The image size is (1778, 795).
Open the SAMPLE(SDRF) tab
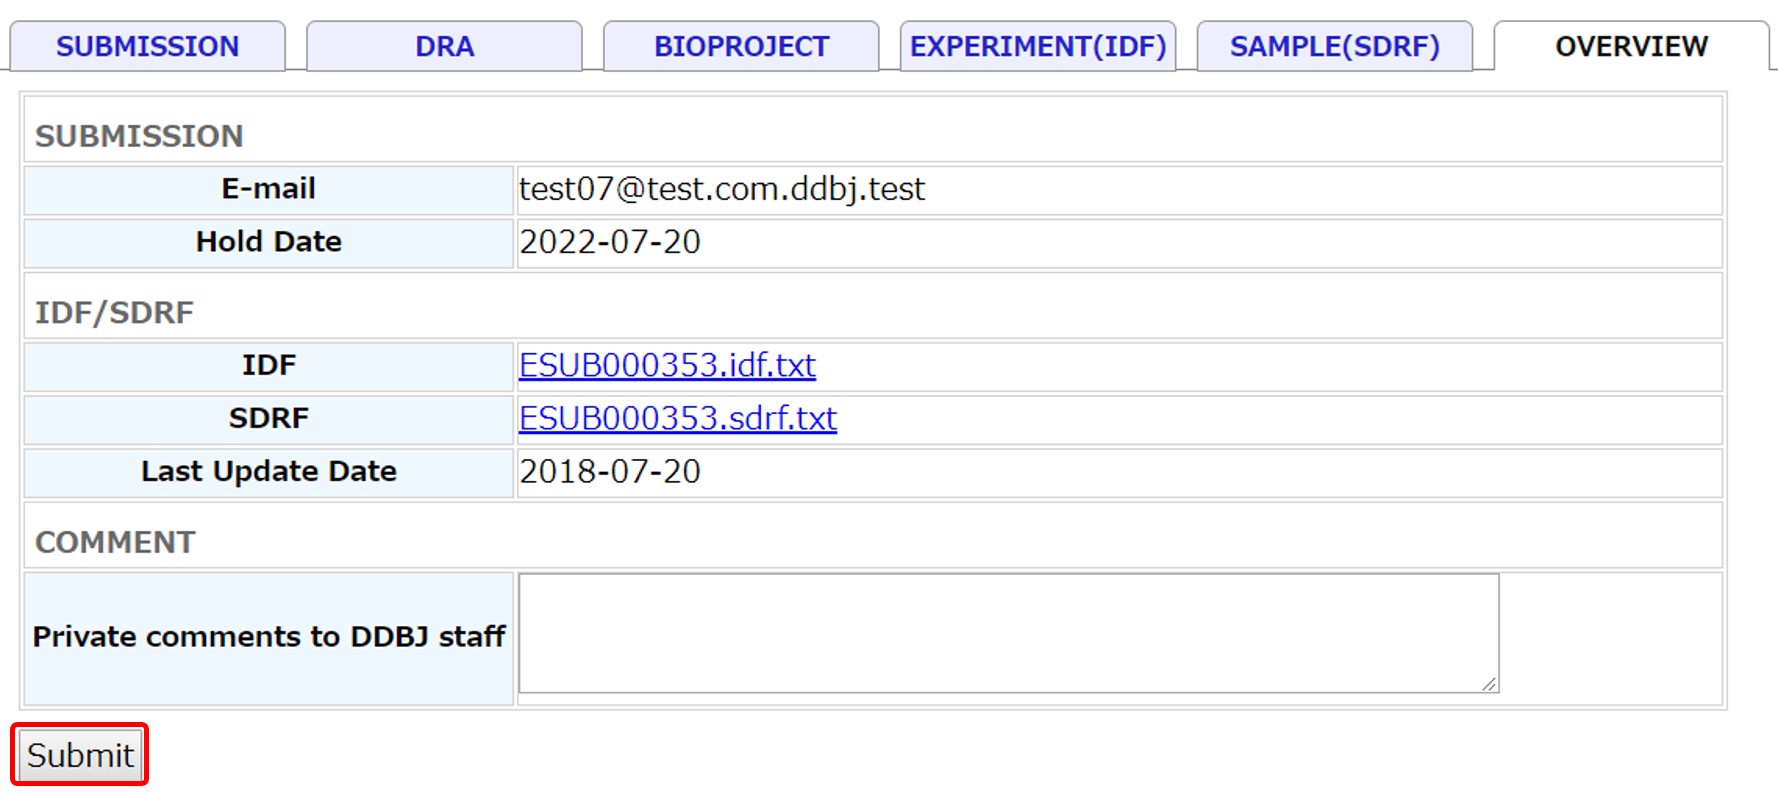click(x=1334, y=47)
